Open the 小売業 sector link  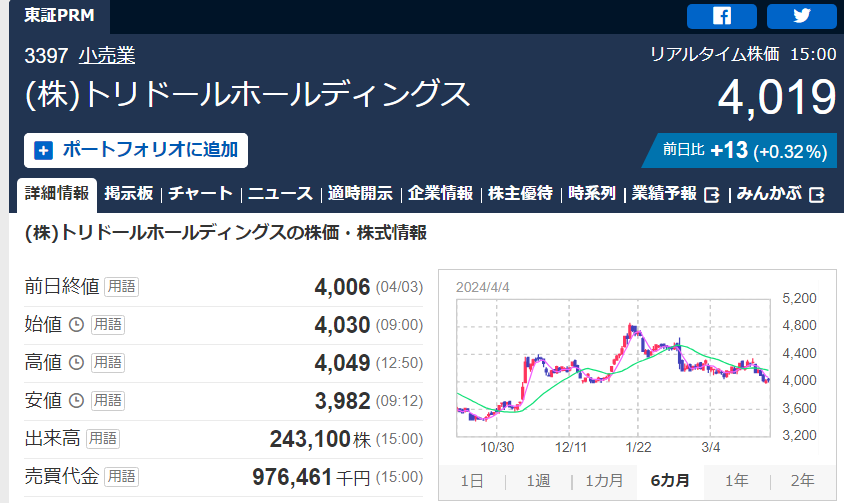pyautogui.click(x=107, y=55)
